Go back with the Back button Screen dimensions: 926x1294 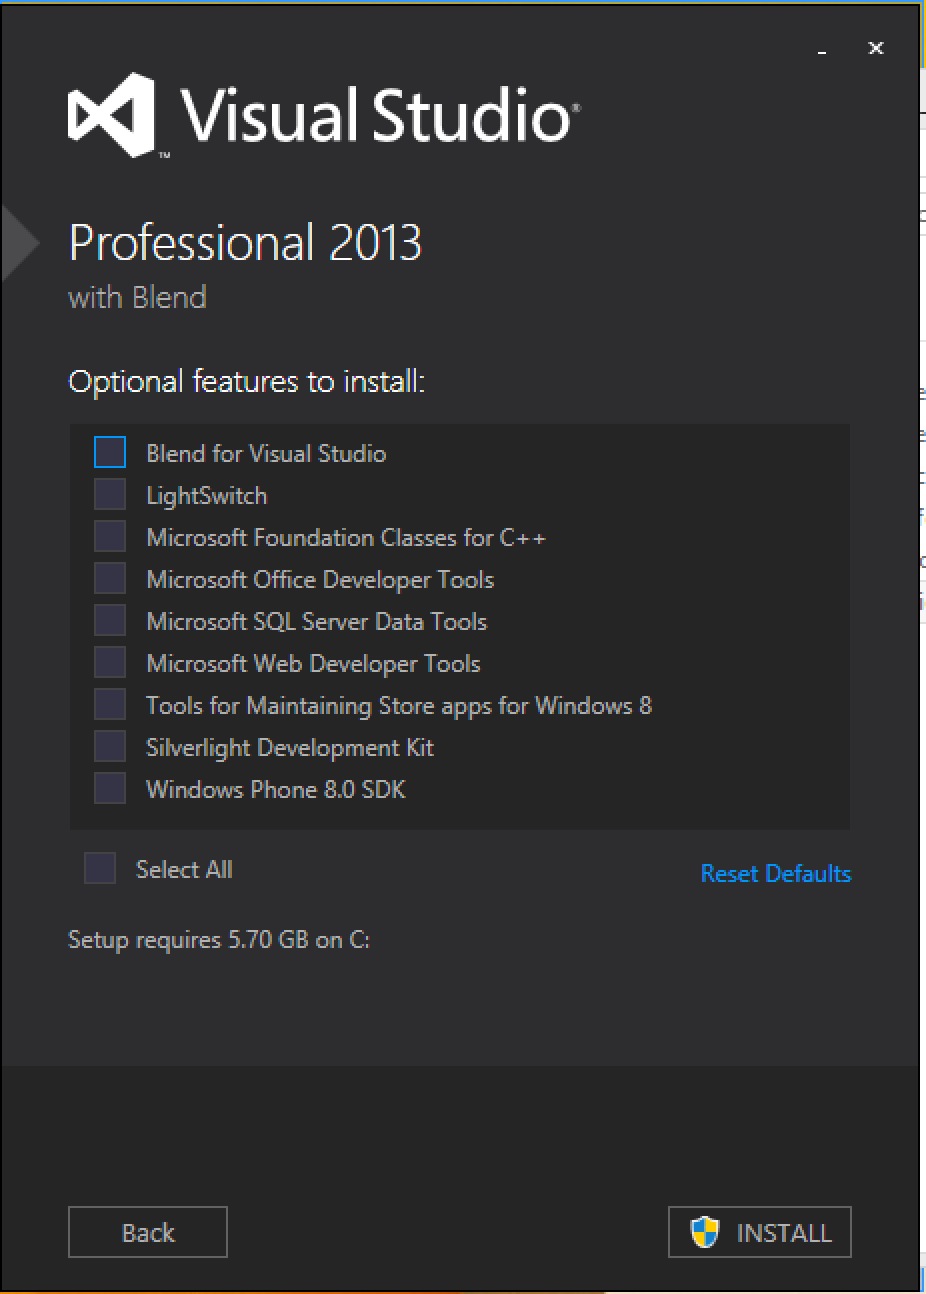[x=148, y=1232]
